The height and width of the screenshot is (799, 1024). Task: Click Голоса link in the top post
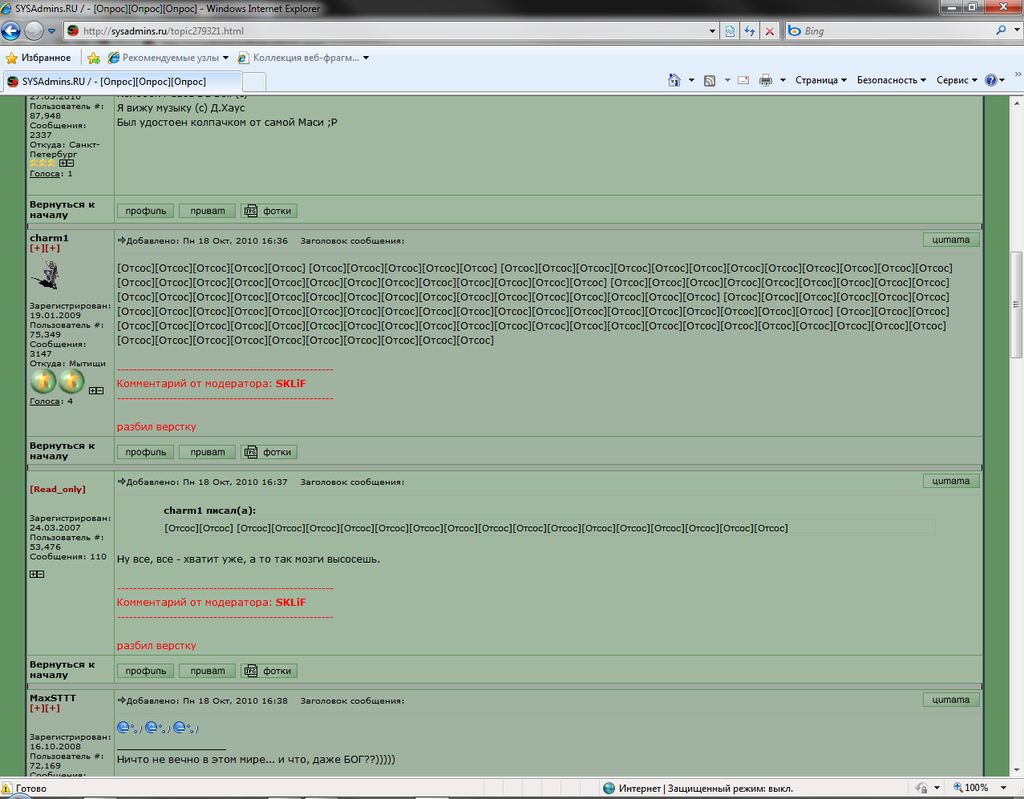45,174
